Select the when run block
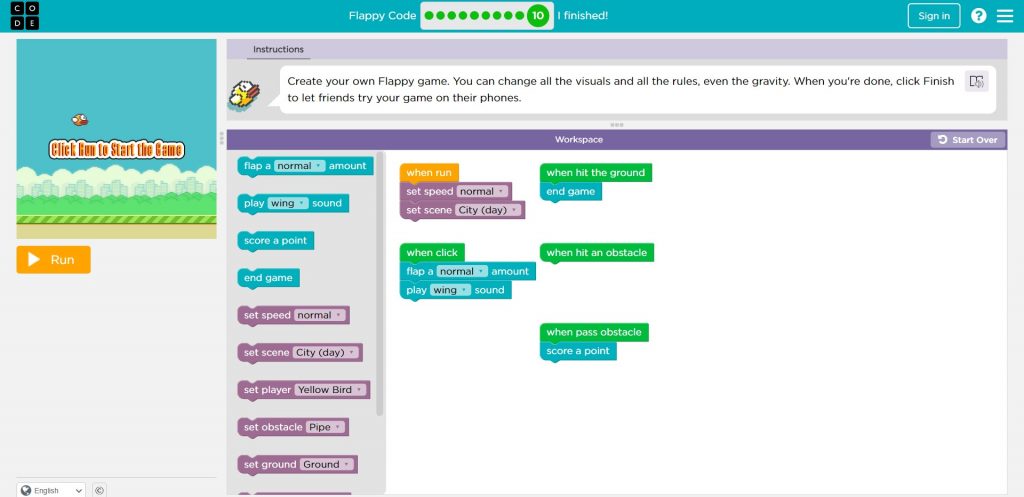 429,172
